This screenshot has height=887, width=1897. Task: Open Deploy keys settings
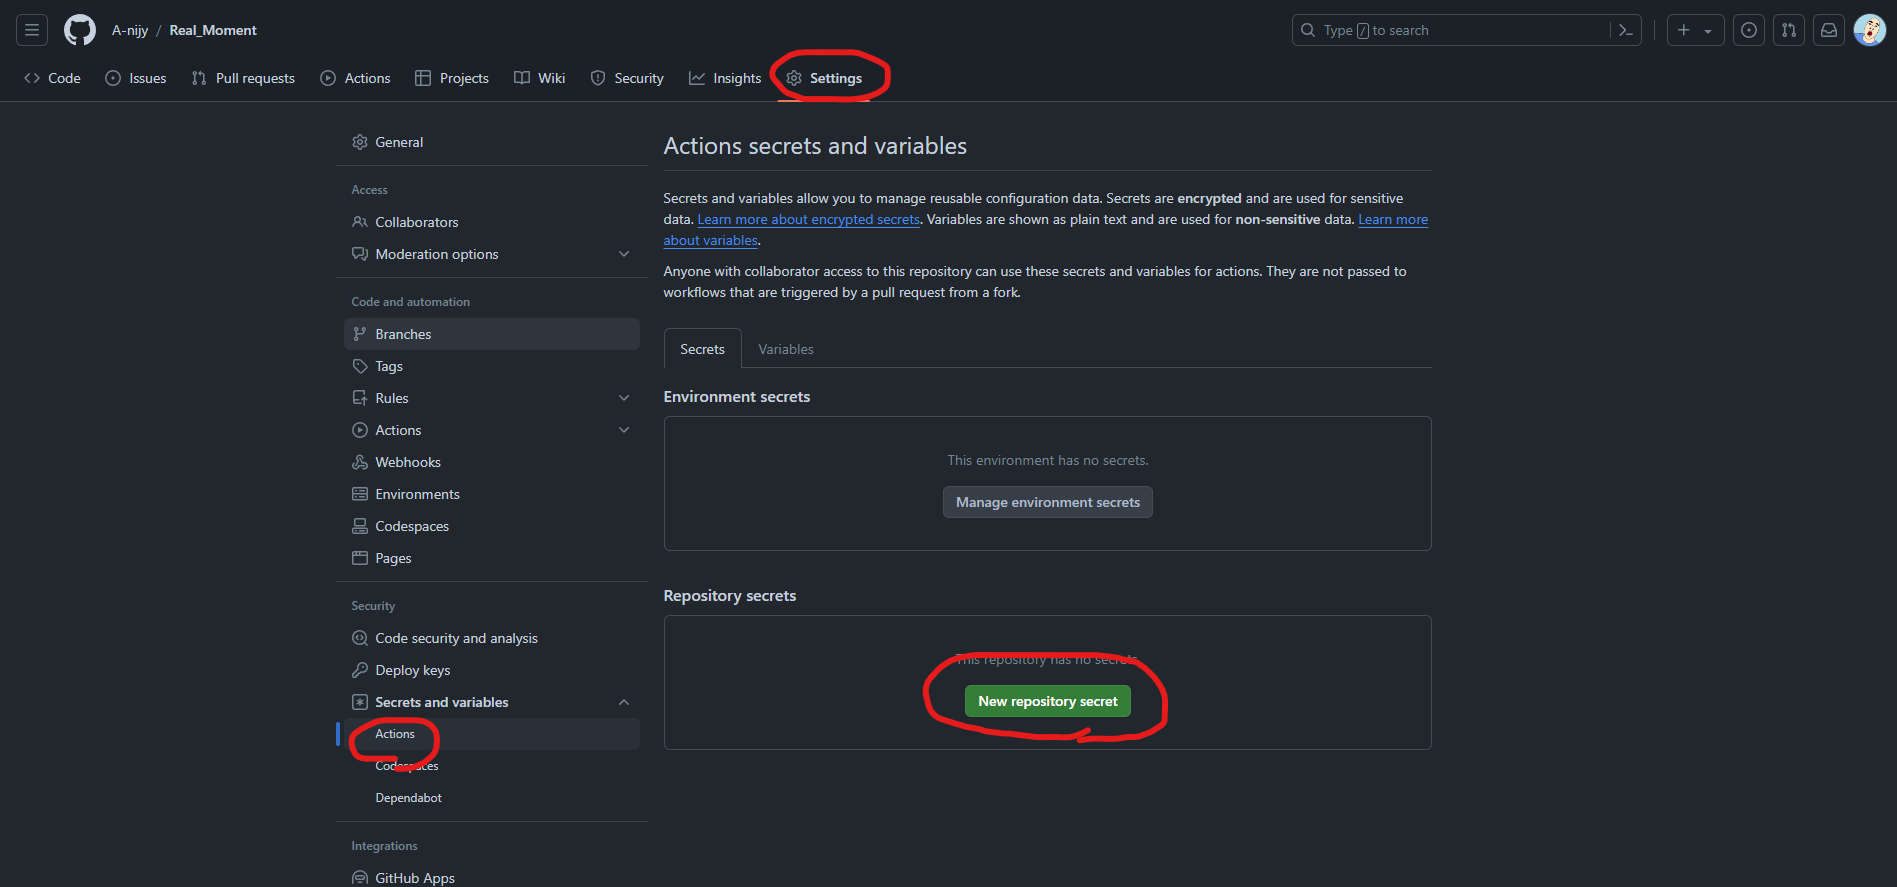tap(492, 670)
